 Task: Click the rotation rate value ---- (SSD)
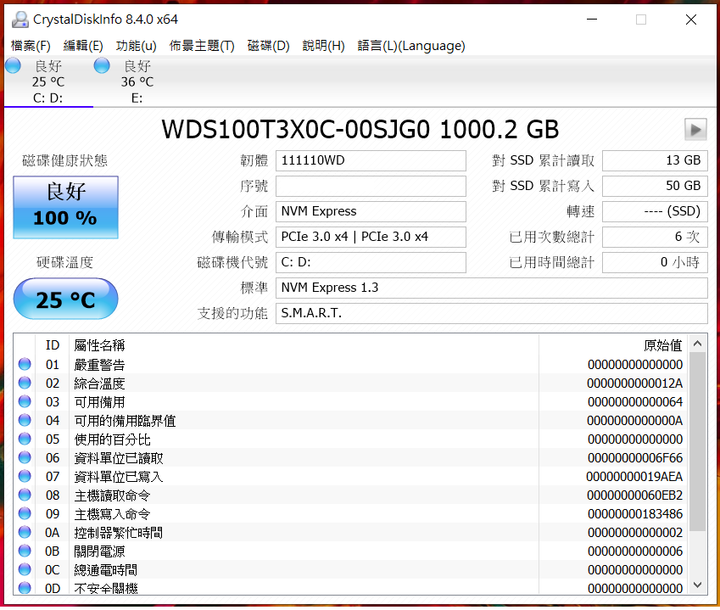pos(655,211)
